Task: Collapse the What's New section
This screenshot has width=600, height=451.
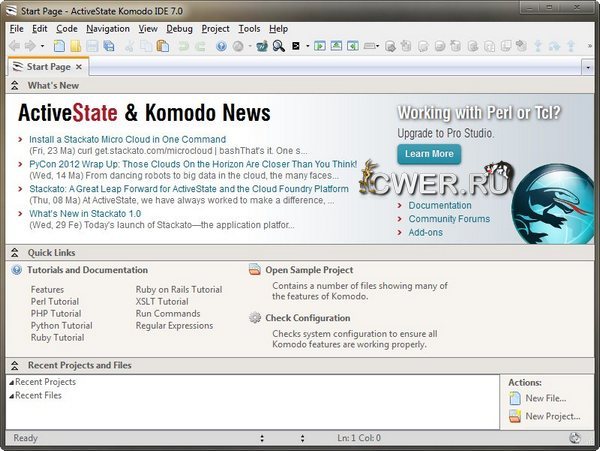Action: [x=15, y=85]
